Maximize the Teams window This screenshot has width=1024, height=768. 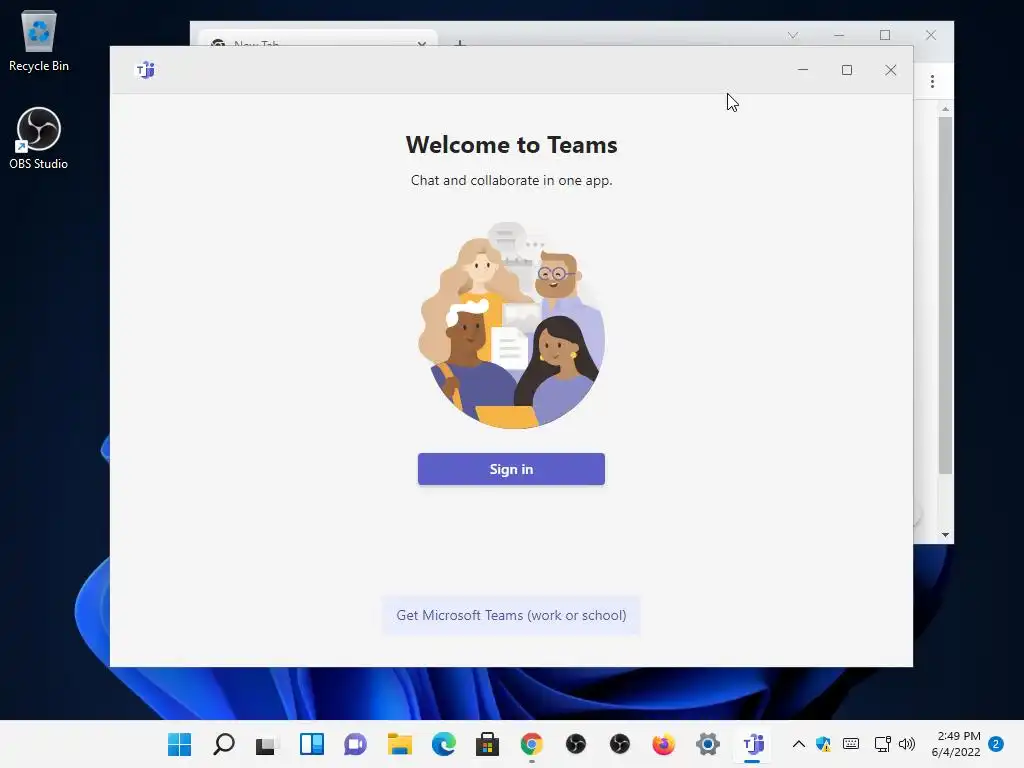(x=846, y=70)
